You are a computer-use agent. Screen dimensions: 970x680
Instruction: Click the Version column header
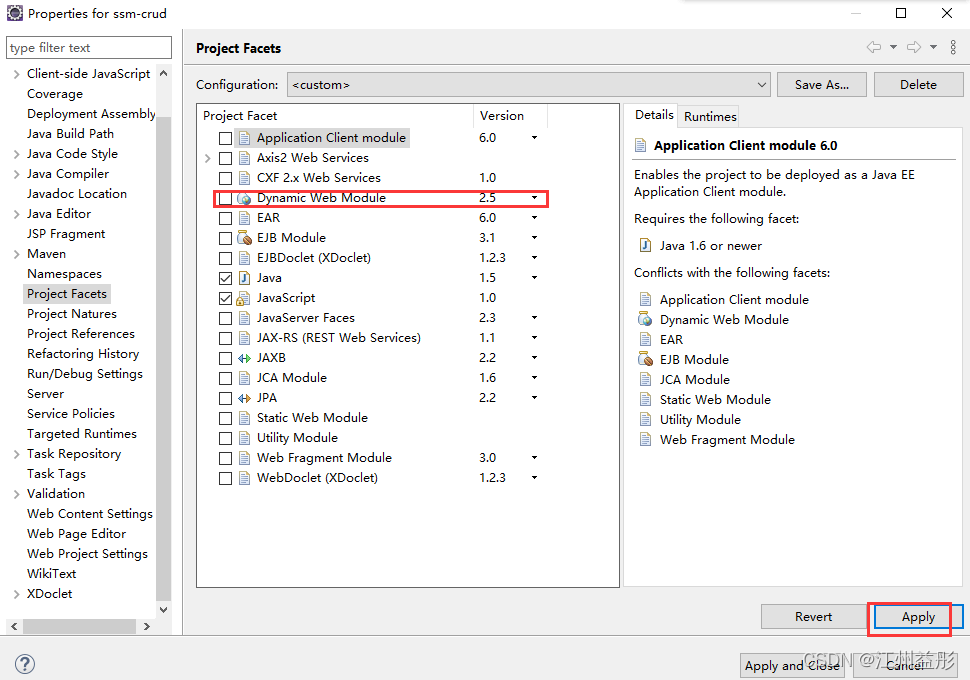[x=510, y=116]
